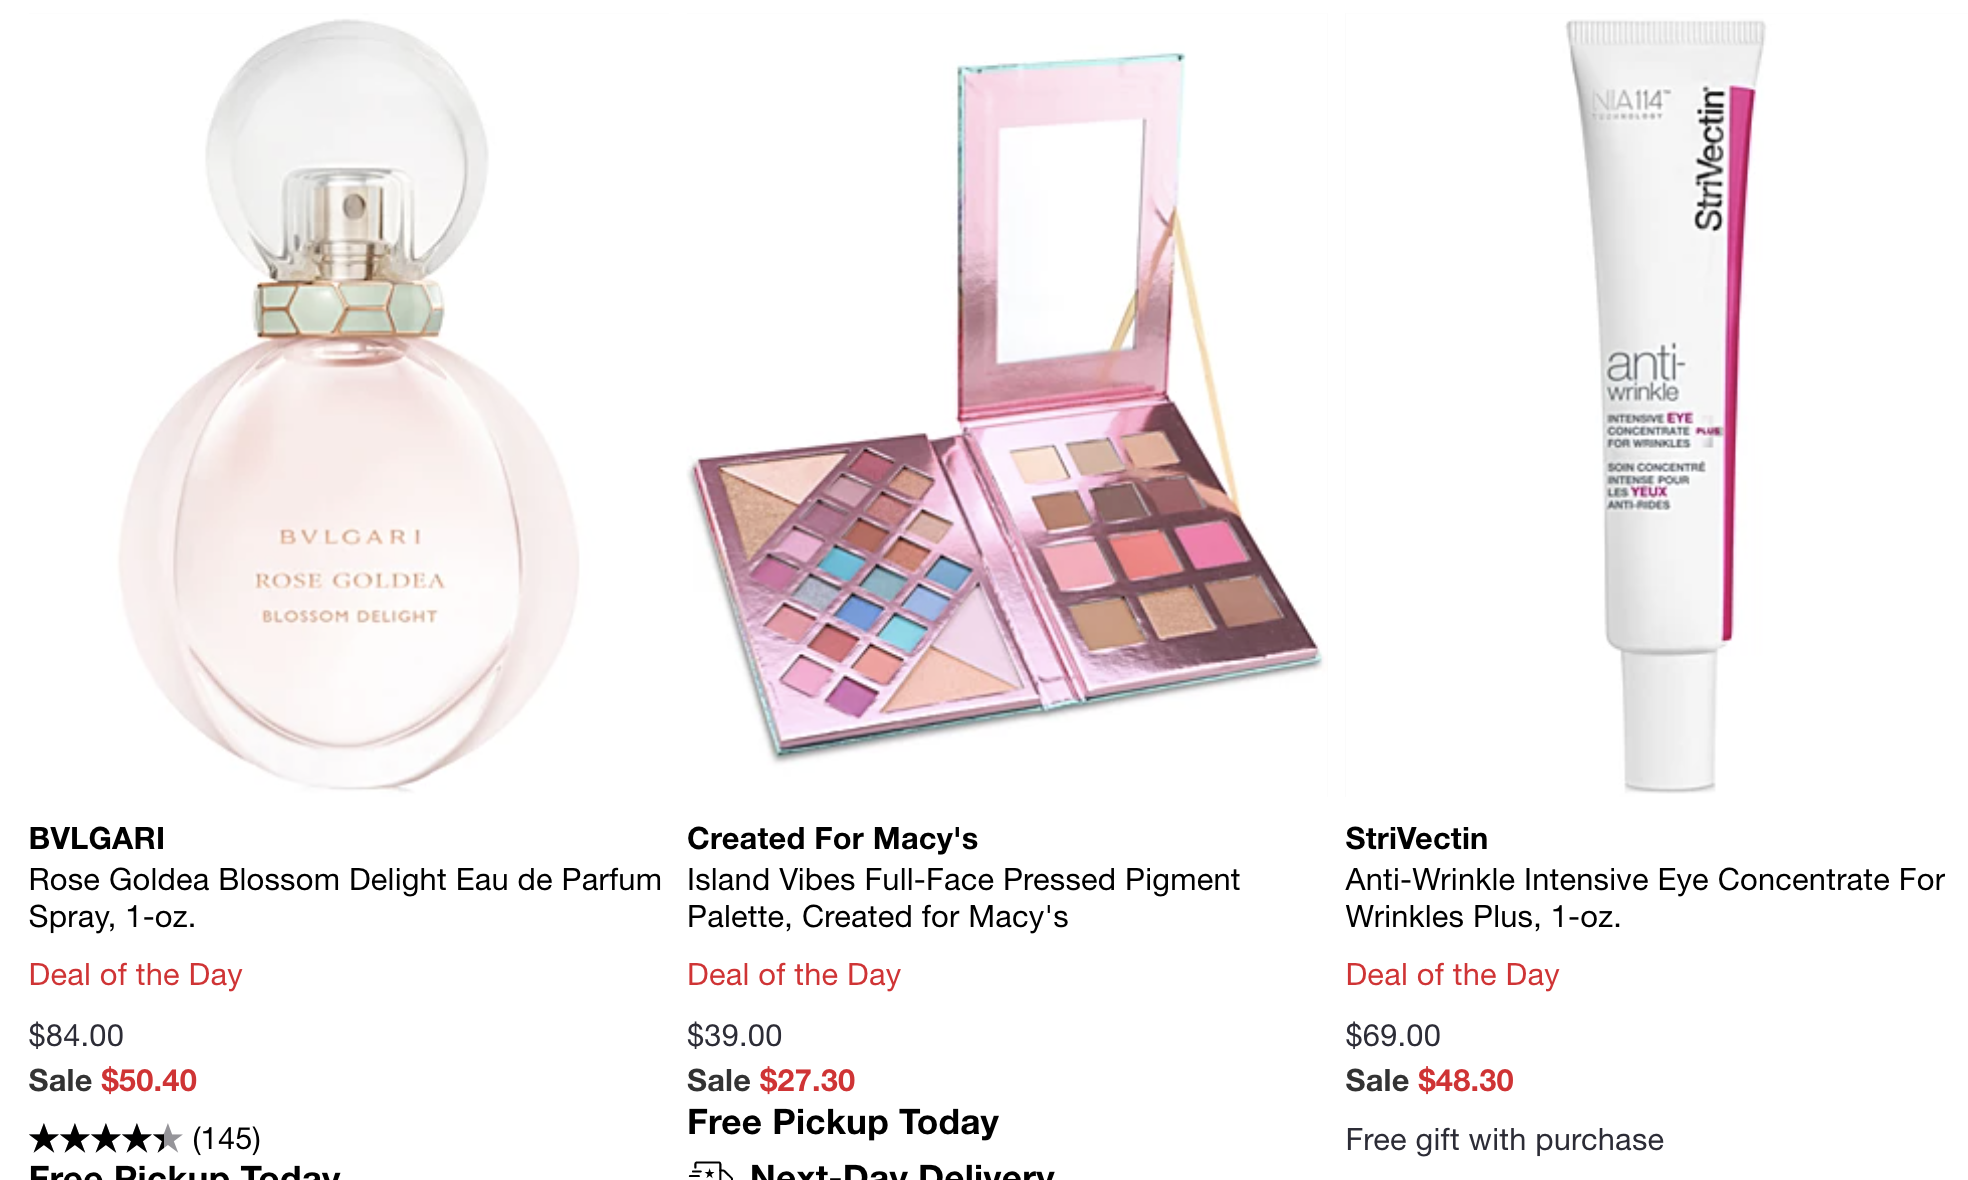Open the Island Vibes palette image
The width and height of the screenshot is (1968, 1180).
click(1006, 405)
